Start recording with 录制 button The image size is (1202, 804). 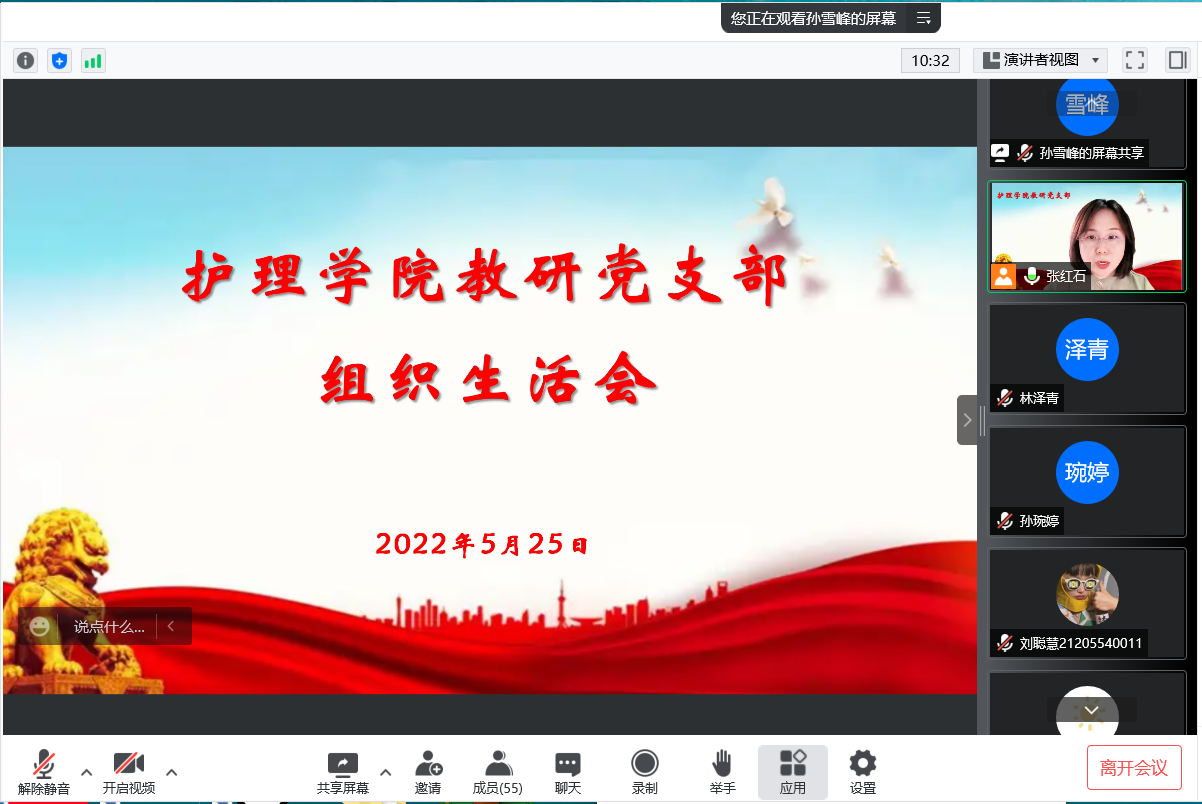645,772
